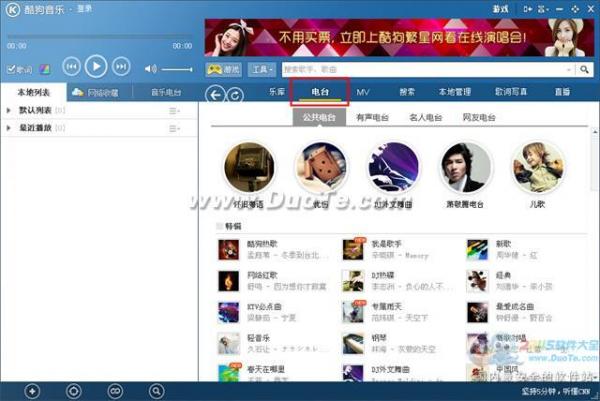
Task: Skip to the next track
Action: pyautogui.click(x=121, y=67)
